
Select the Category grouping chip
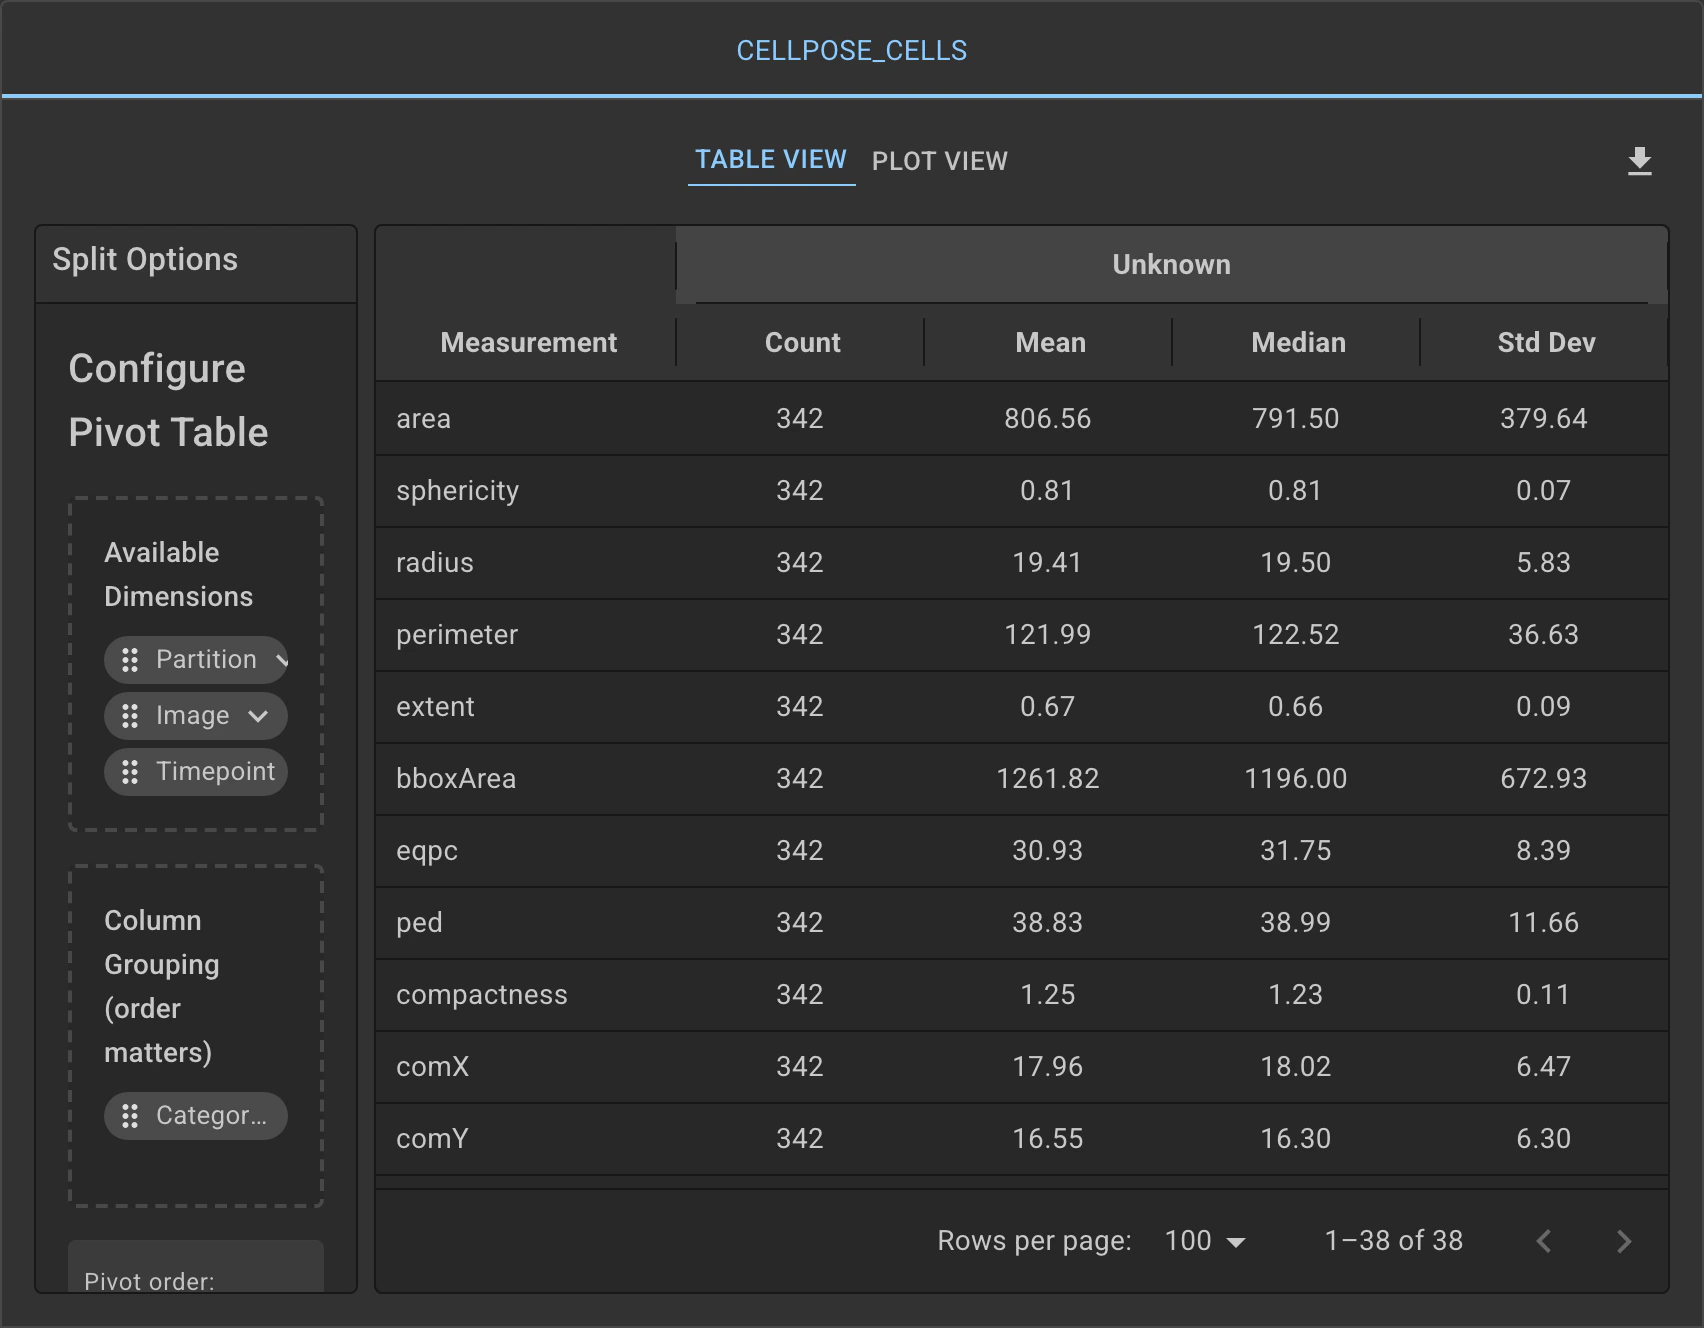[196, 1116]
